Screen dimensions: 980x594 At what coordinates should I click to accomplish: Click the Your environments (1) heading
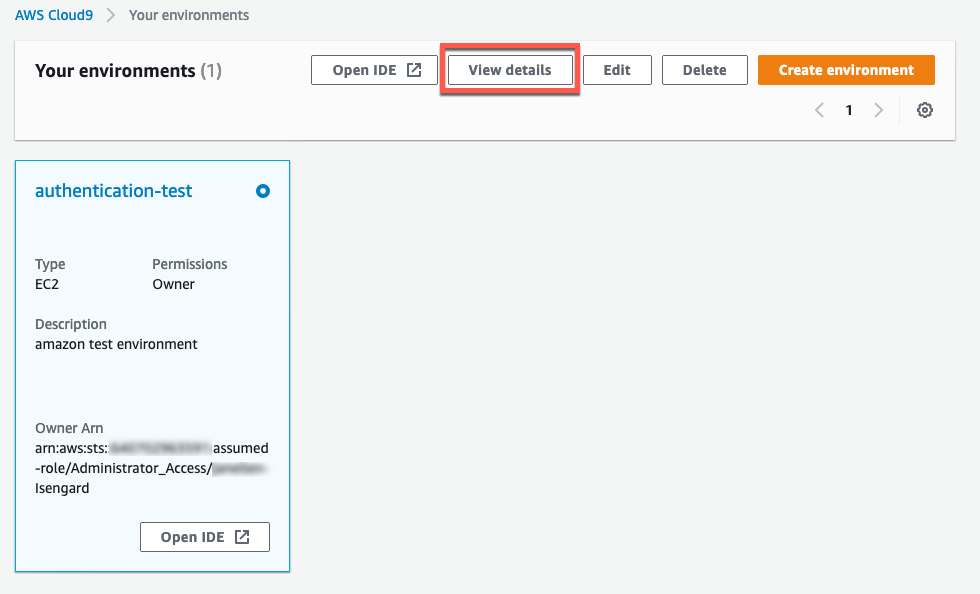128,71
